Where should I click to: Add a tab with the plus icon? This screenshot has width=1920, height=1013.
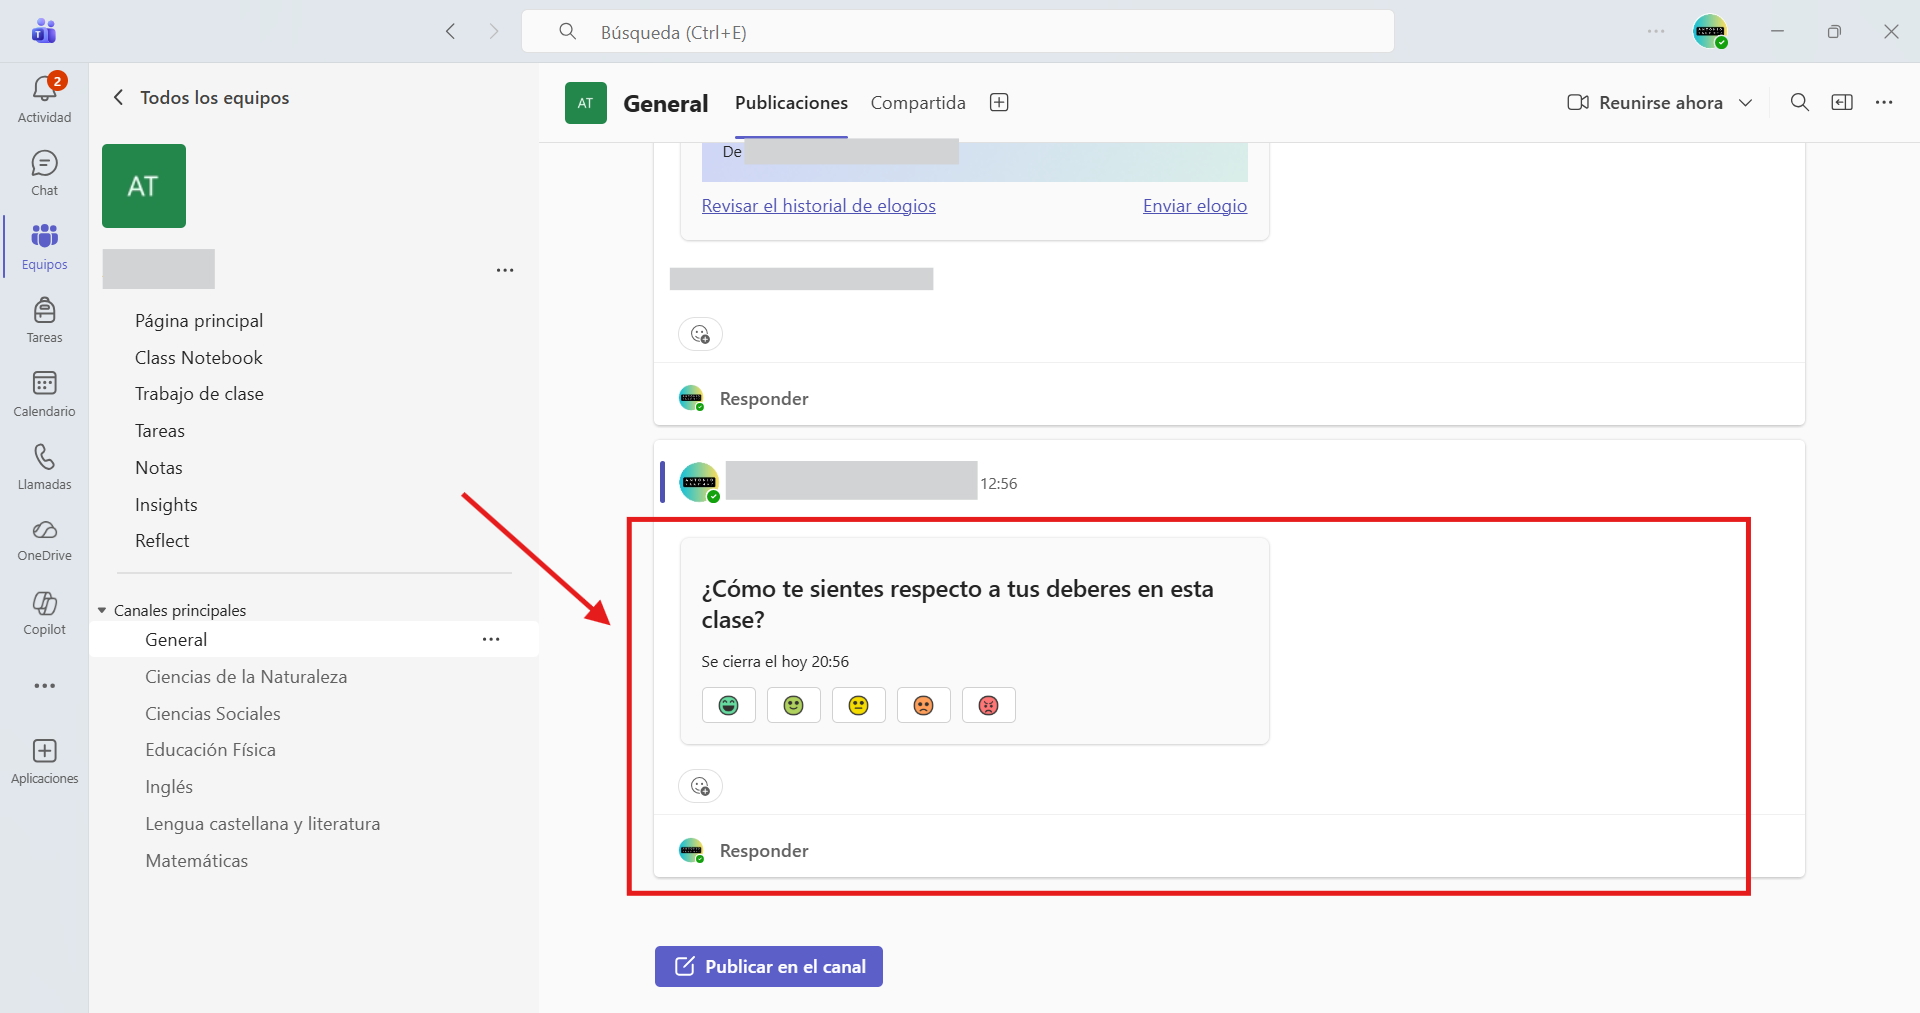(x=998, y=102)
